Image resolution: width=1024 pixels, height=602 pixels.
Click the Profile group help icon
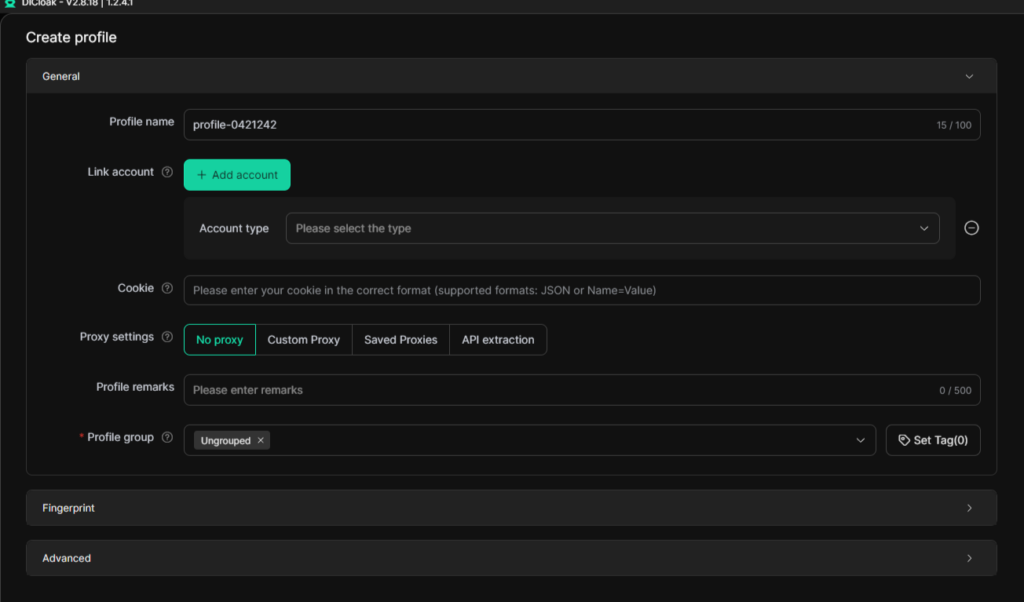coord(167,438)
